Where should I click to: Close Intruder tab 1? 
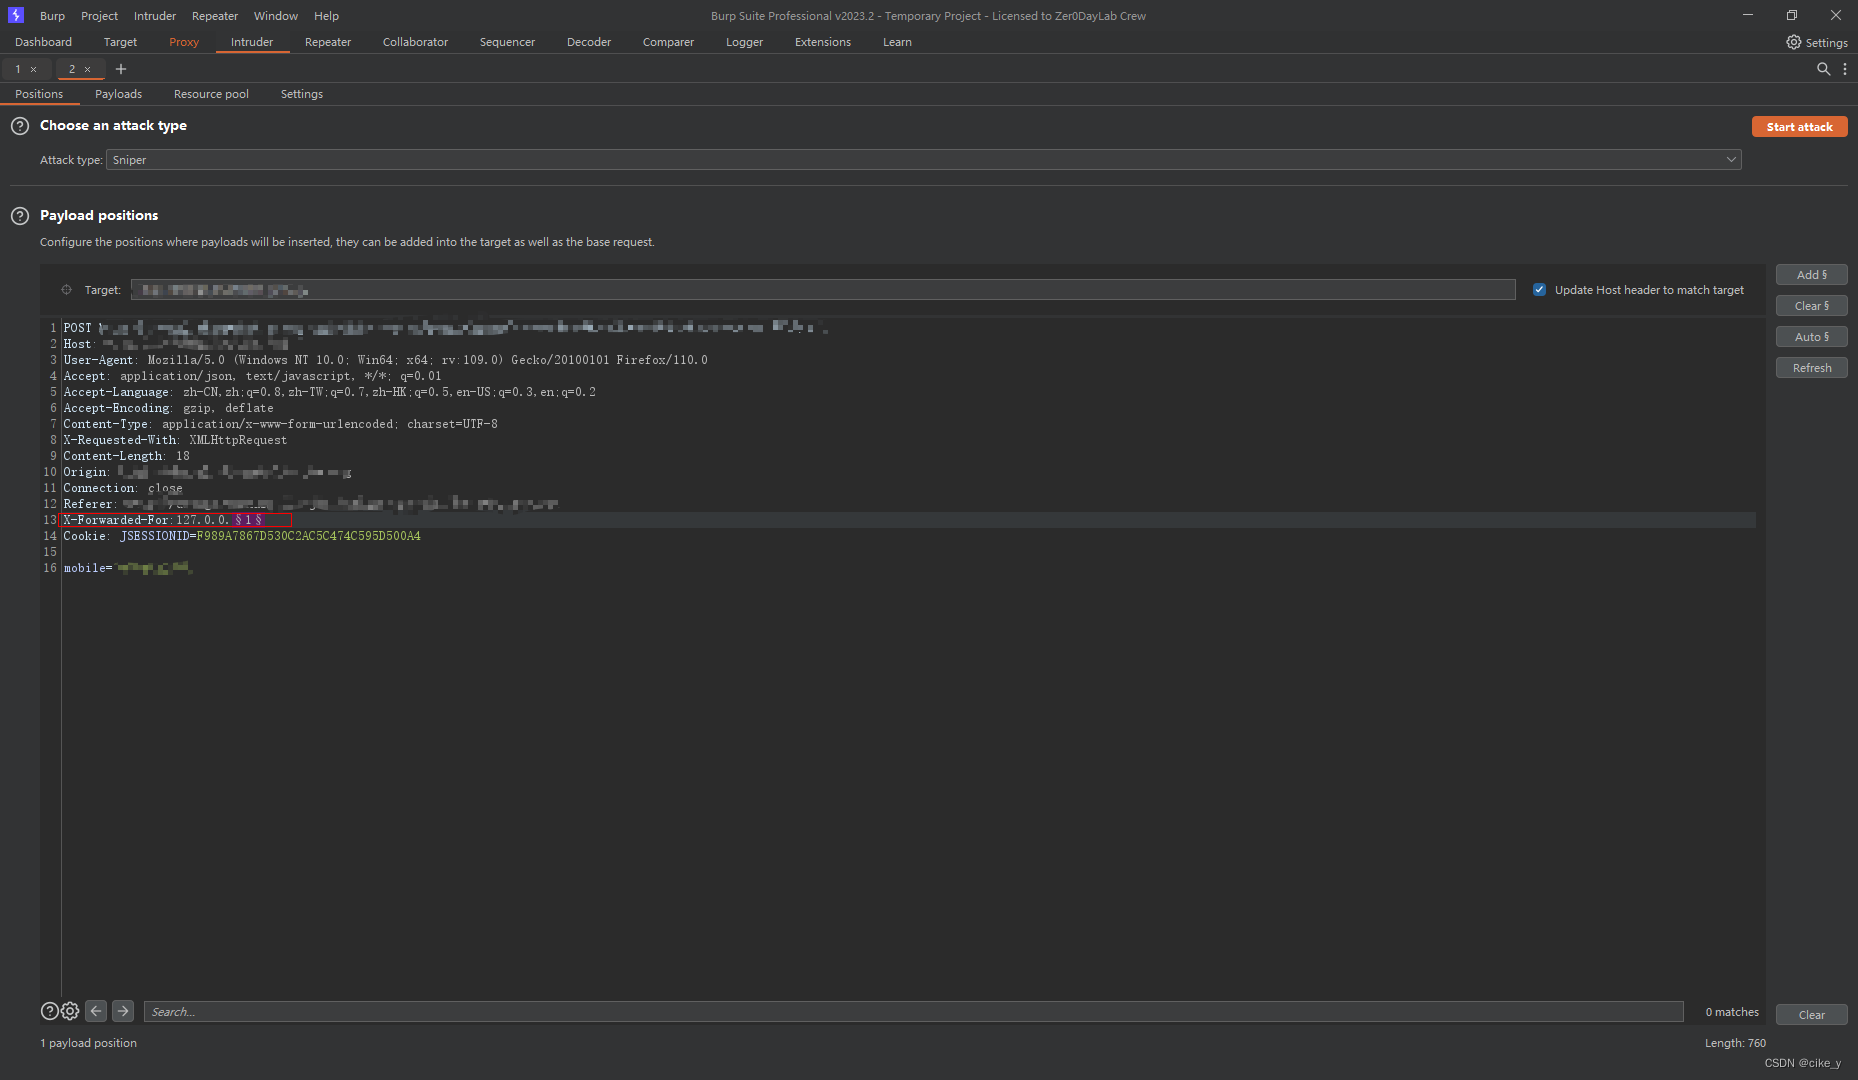(34, 69)
